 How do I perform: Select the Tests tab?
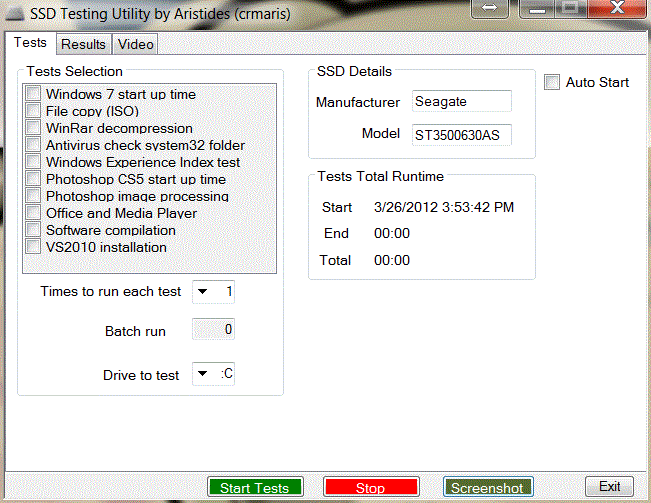30,43
